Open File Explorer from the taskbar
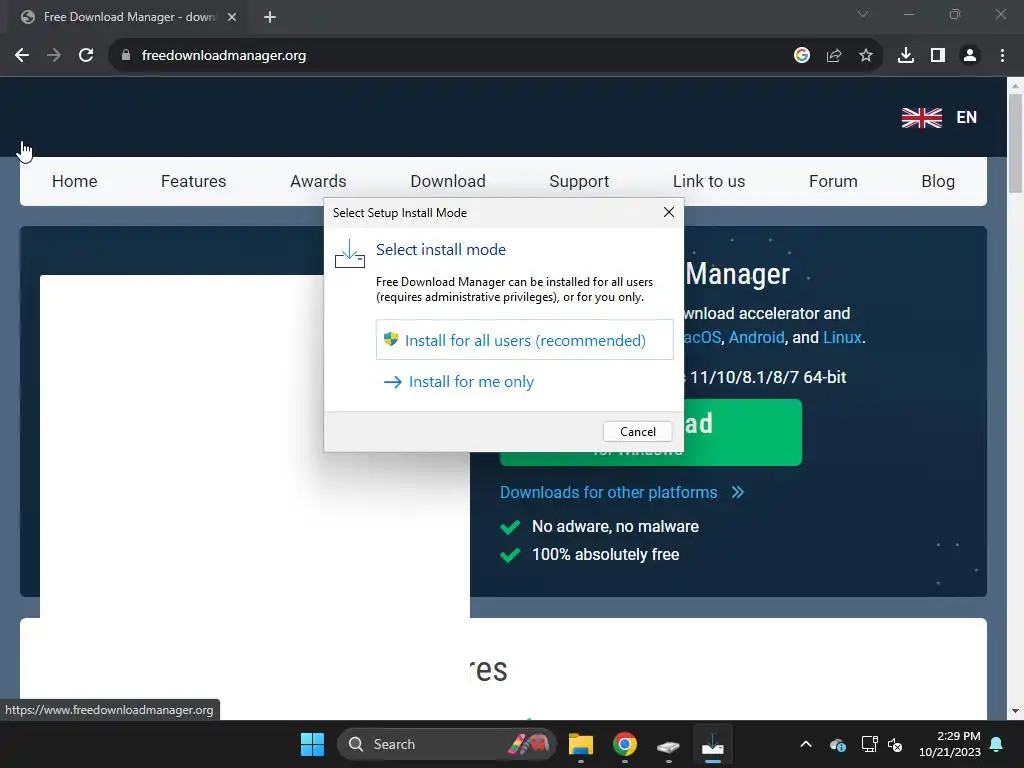 (x=581, y=744)
